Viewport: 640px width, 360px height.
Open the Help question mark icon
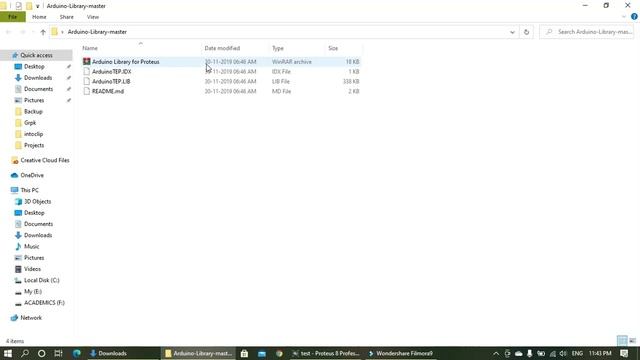click(x=634, y=17)
